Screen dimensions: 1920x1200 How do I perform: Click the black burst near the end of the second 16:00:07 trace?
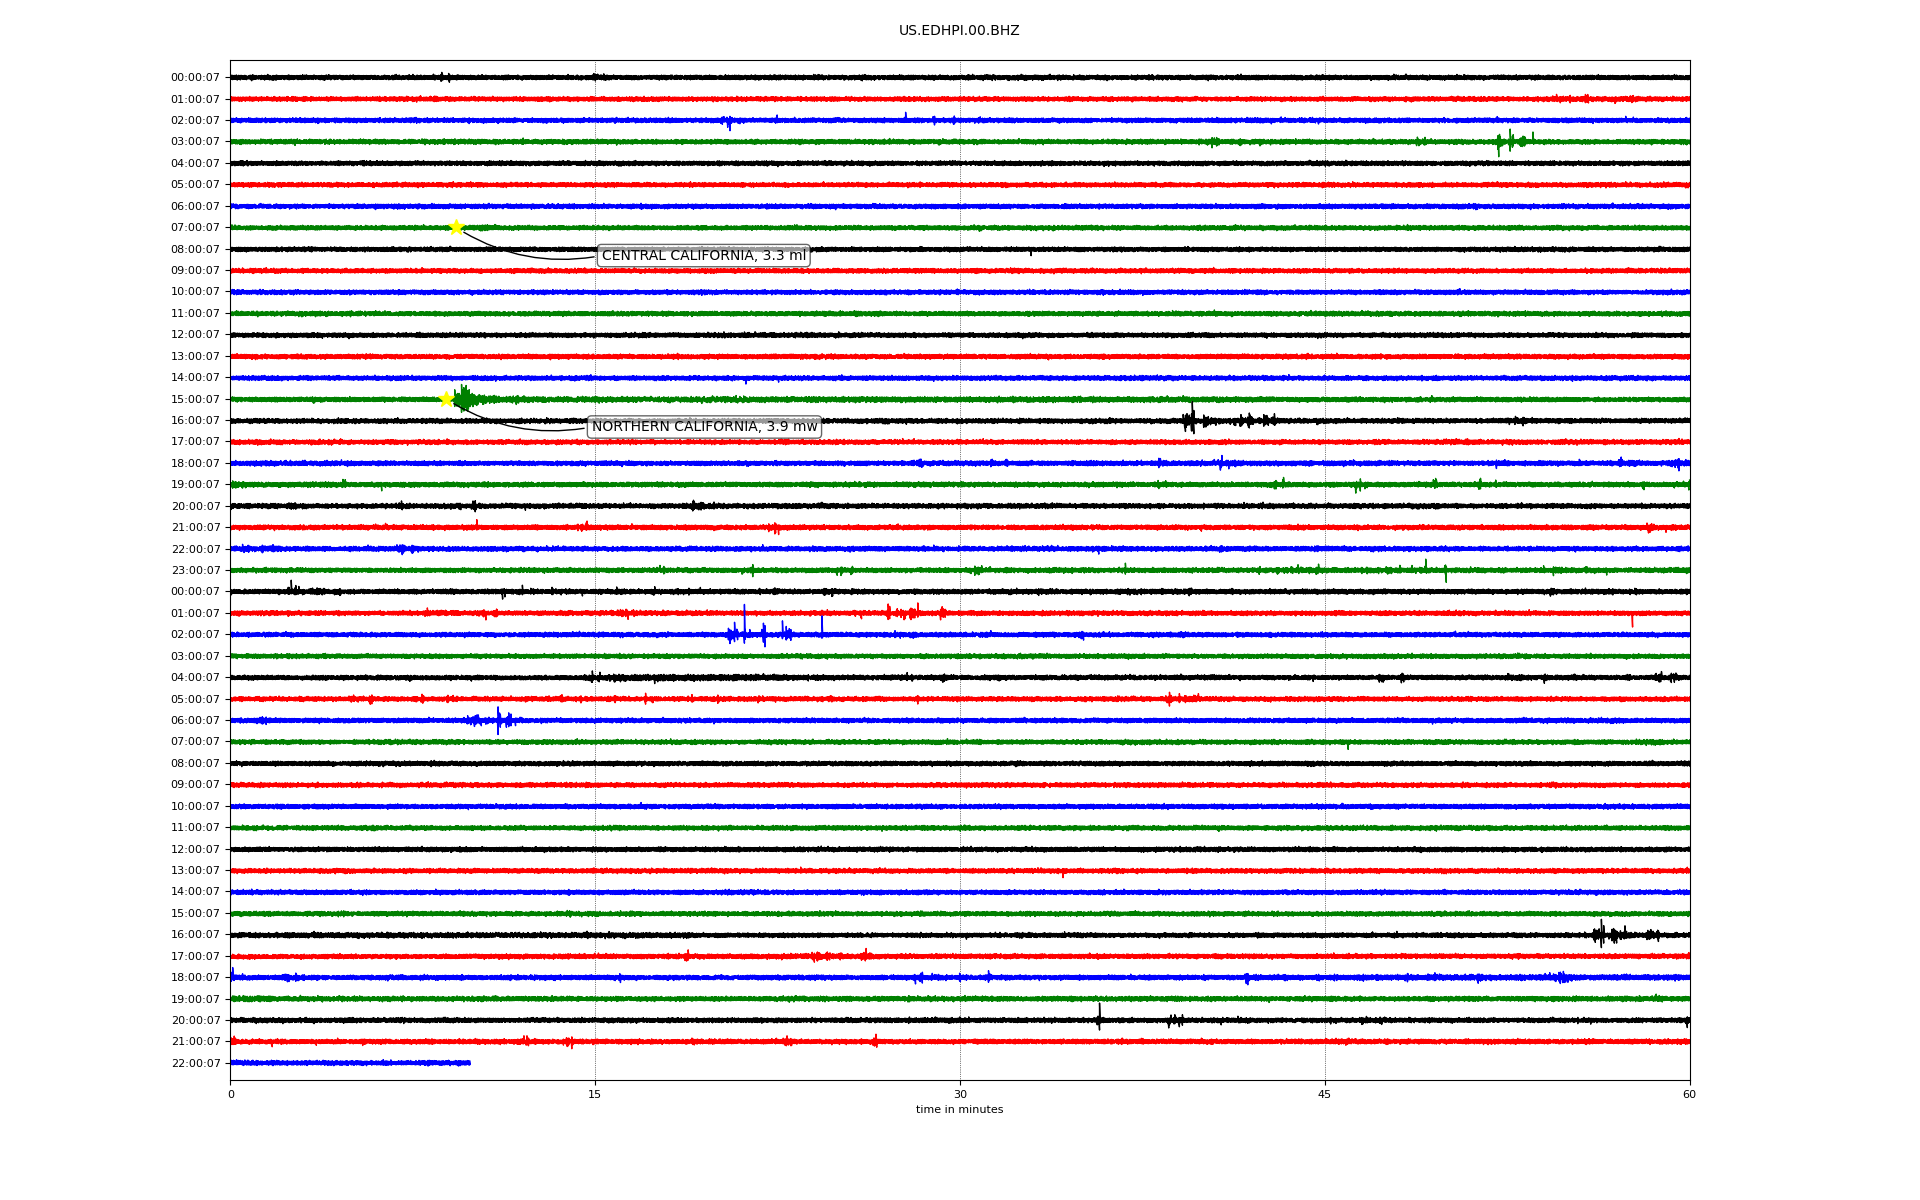click(1602, 934)
